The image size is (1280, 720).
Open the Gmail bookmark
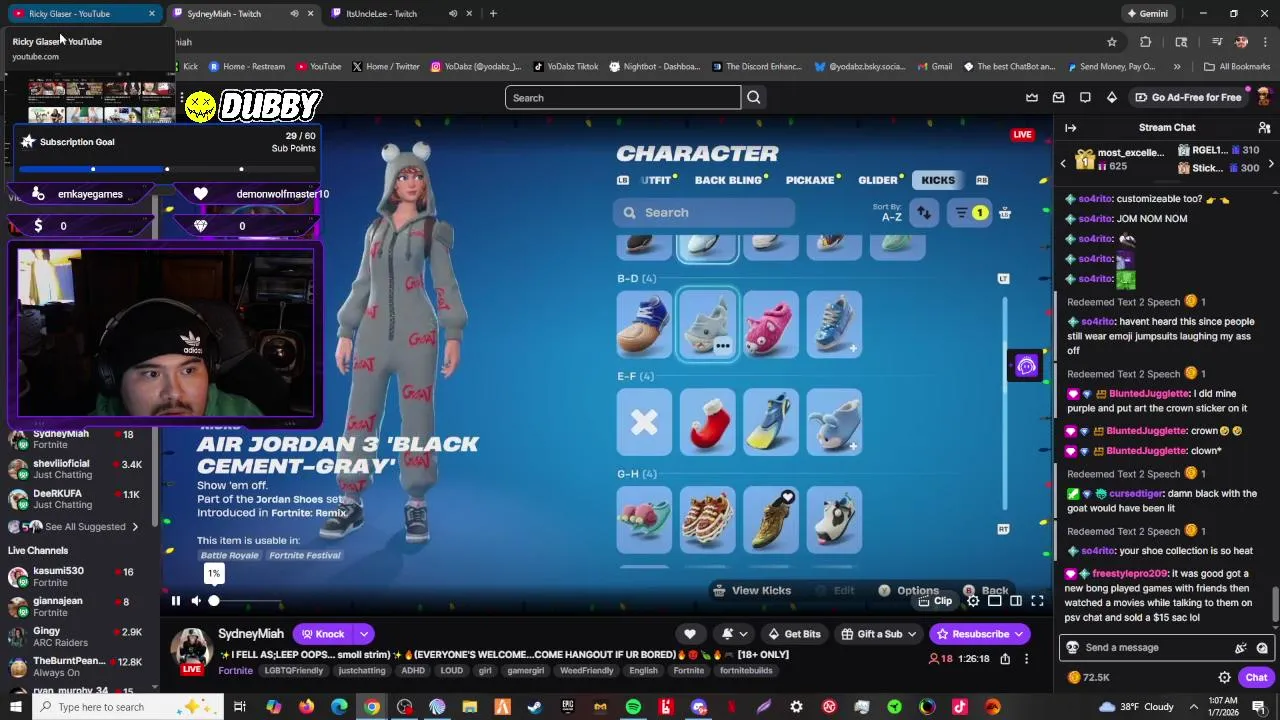(934, 67)
